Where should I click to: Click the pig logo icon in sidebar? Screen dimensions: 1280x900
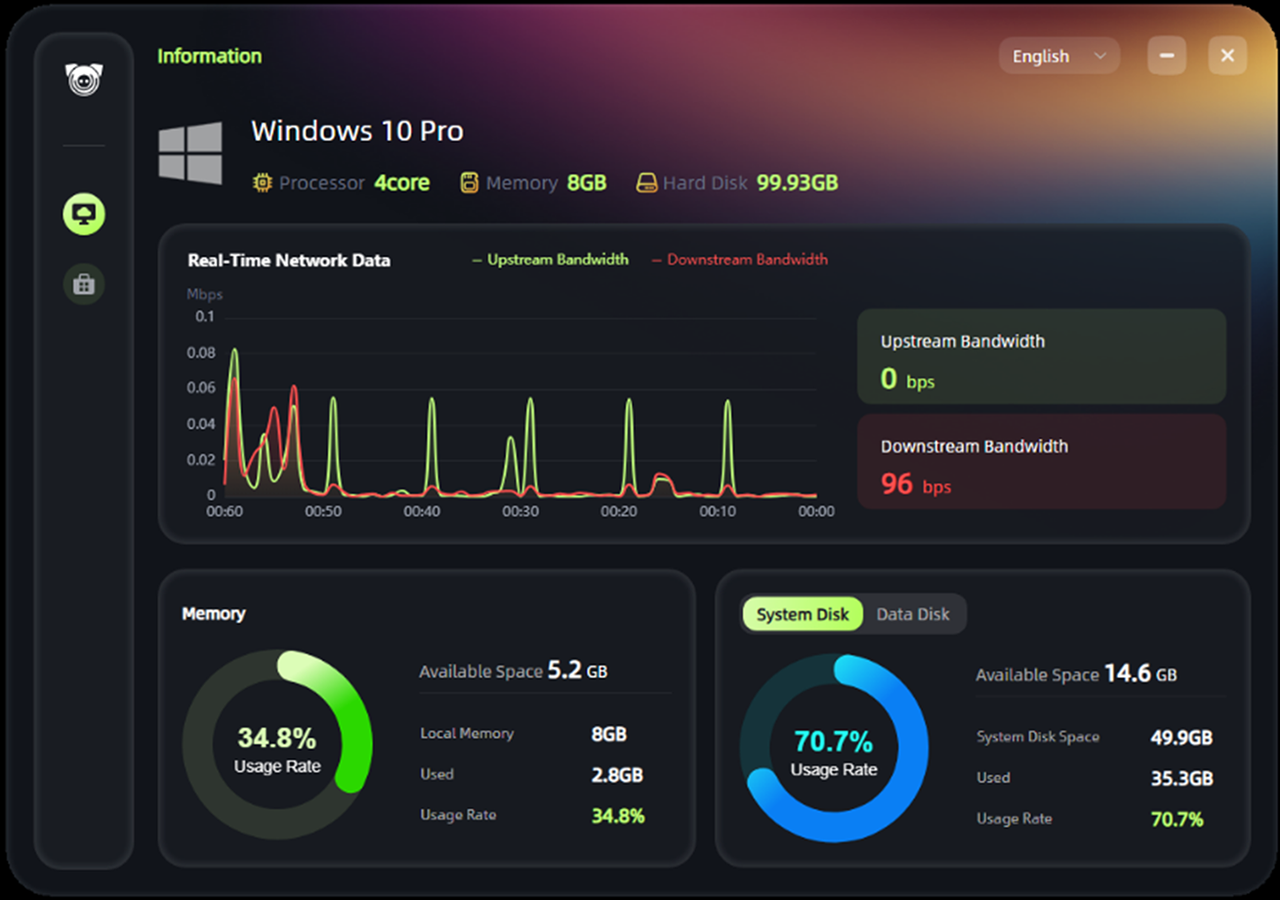[84, 79]
